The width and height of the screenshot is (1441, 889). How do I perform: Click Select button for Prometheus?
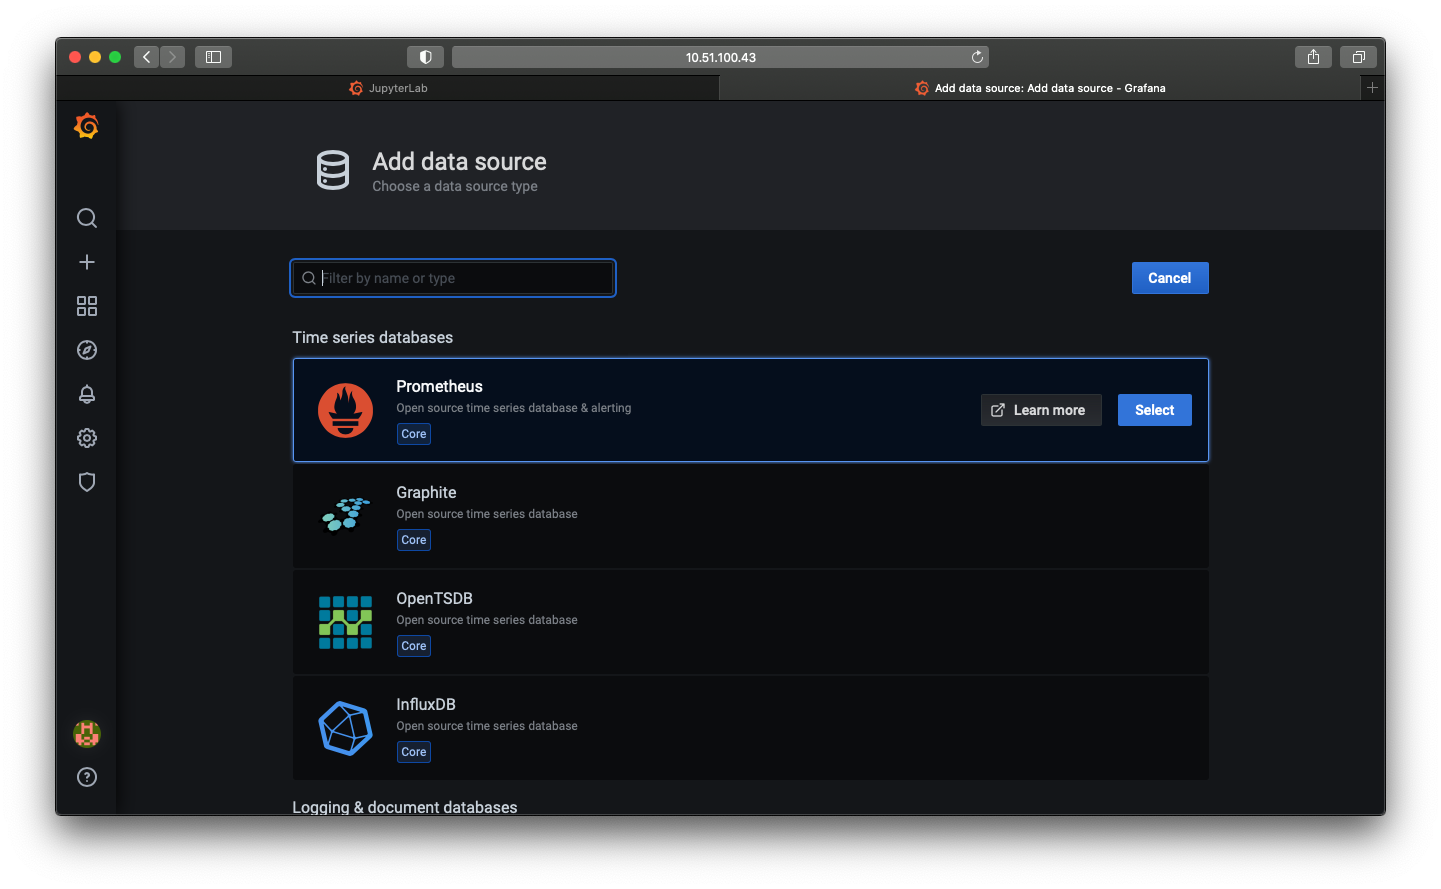click(x=1155, y=410)
